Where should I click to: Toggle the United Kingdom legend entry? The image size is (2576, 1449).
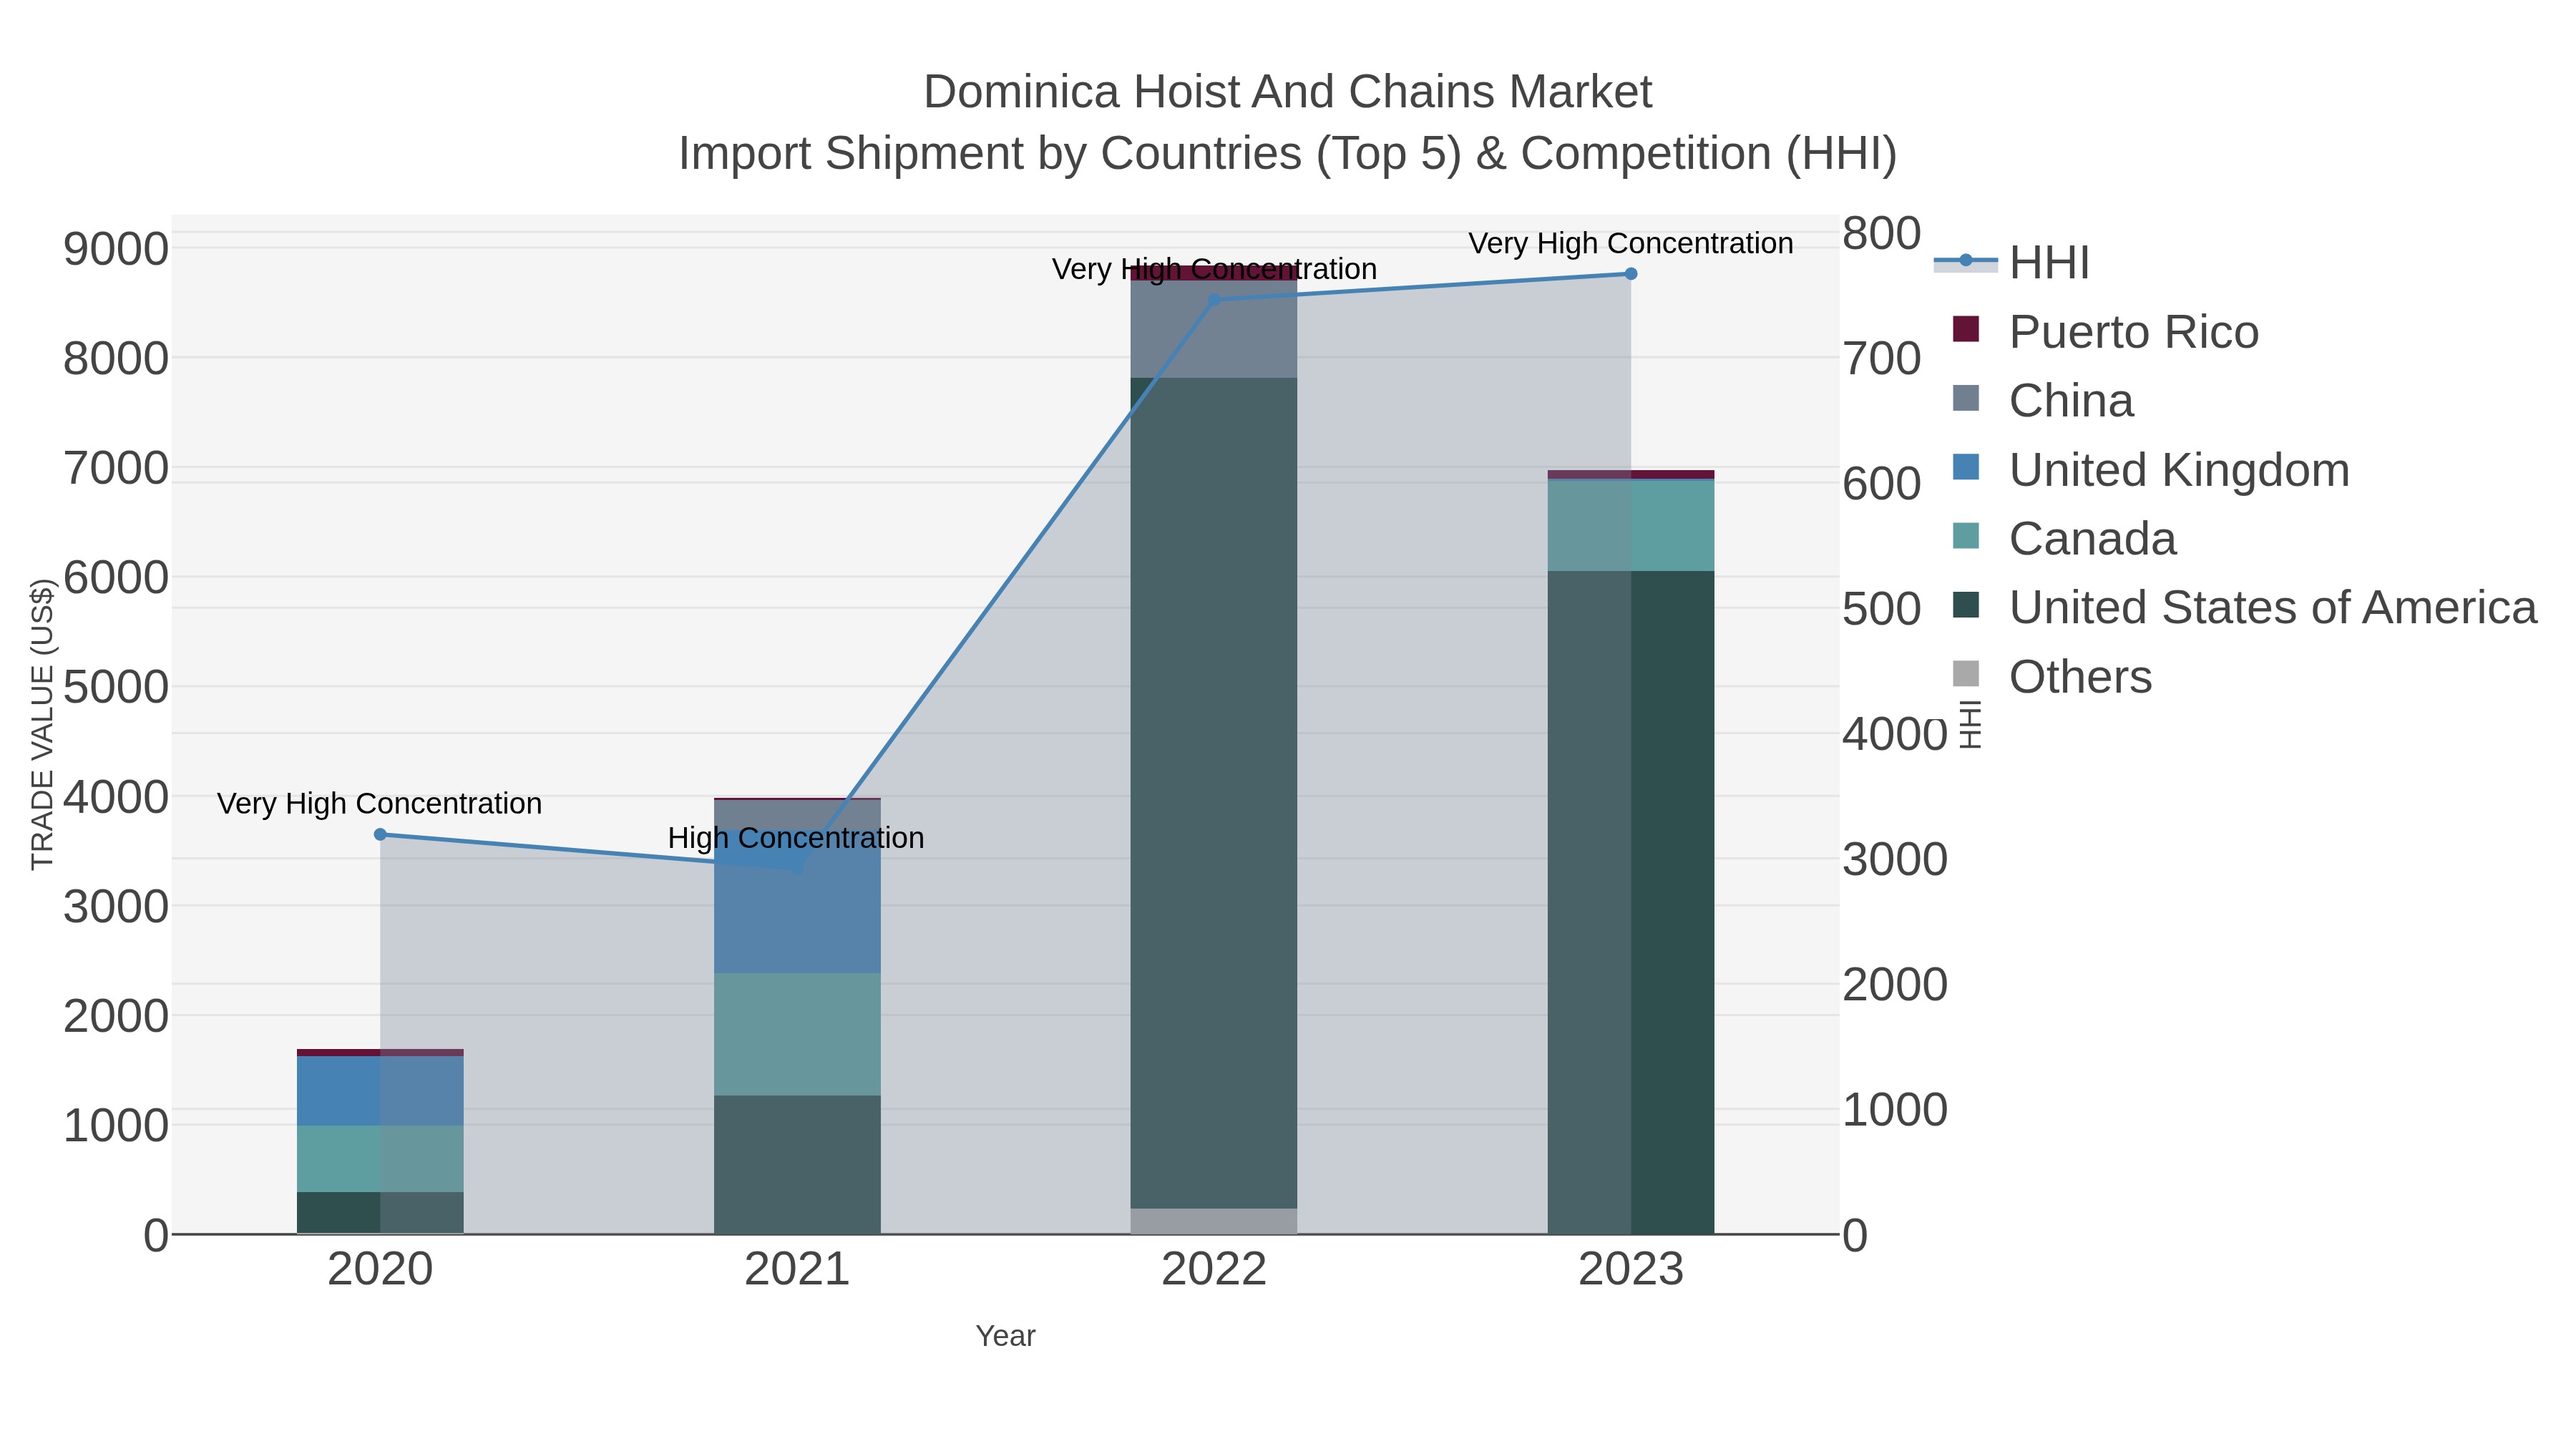[2150, 470]
